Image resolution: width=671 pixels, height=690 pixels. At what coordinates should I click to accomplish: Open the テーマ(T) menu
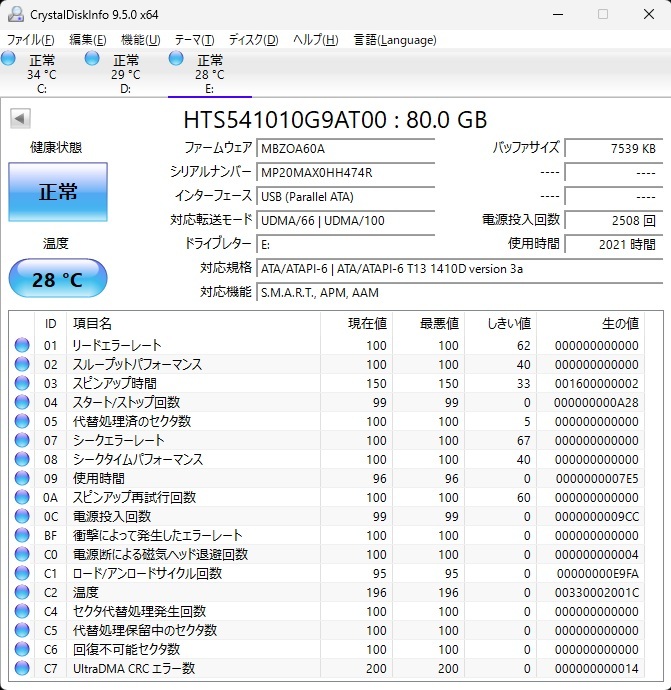(x=194, y=40)
